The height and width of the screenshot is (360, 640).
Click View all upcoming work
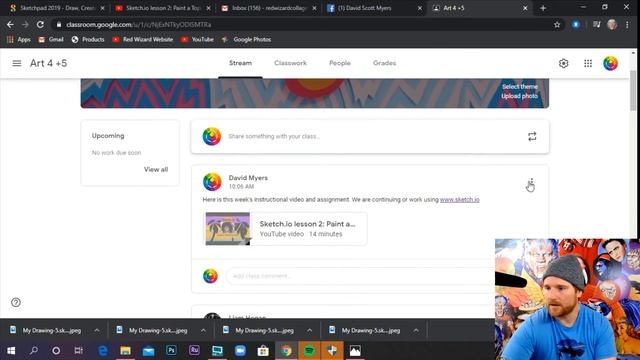[156, 169]
